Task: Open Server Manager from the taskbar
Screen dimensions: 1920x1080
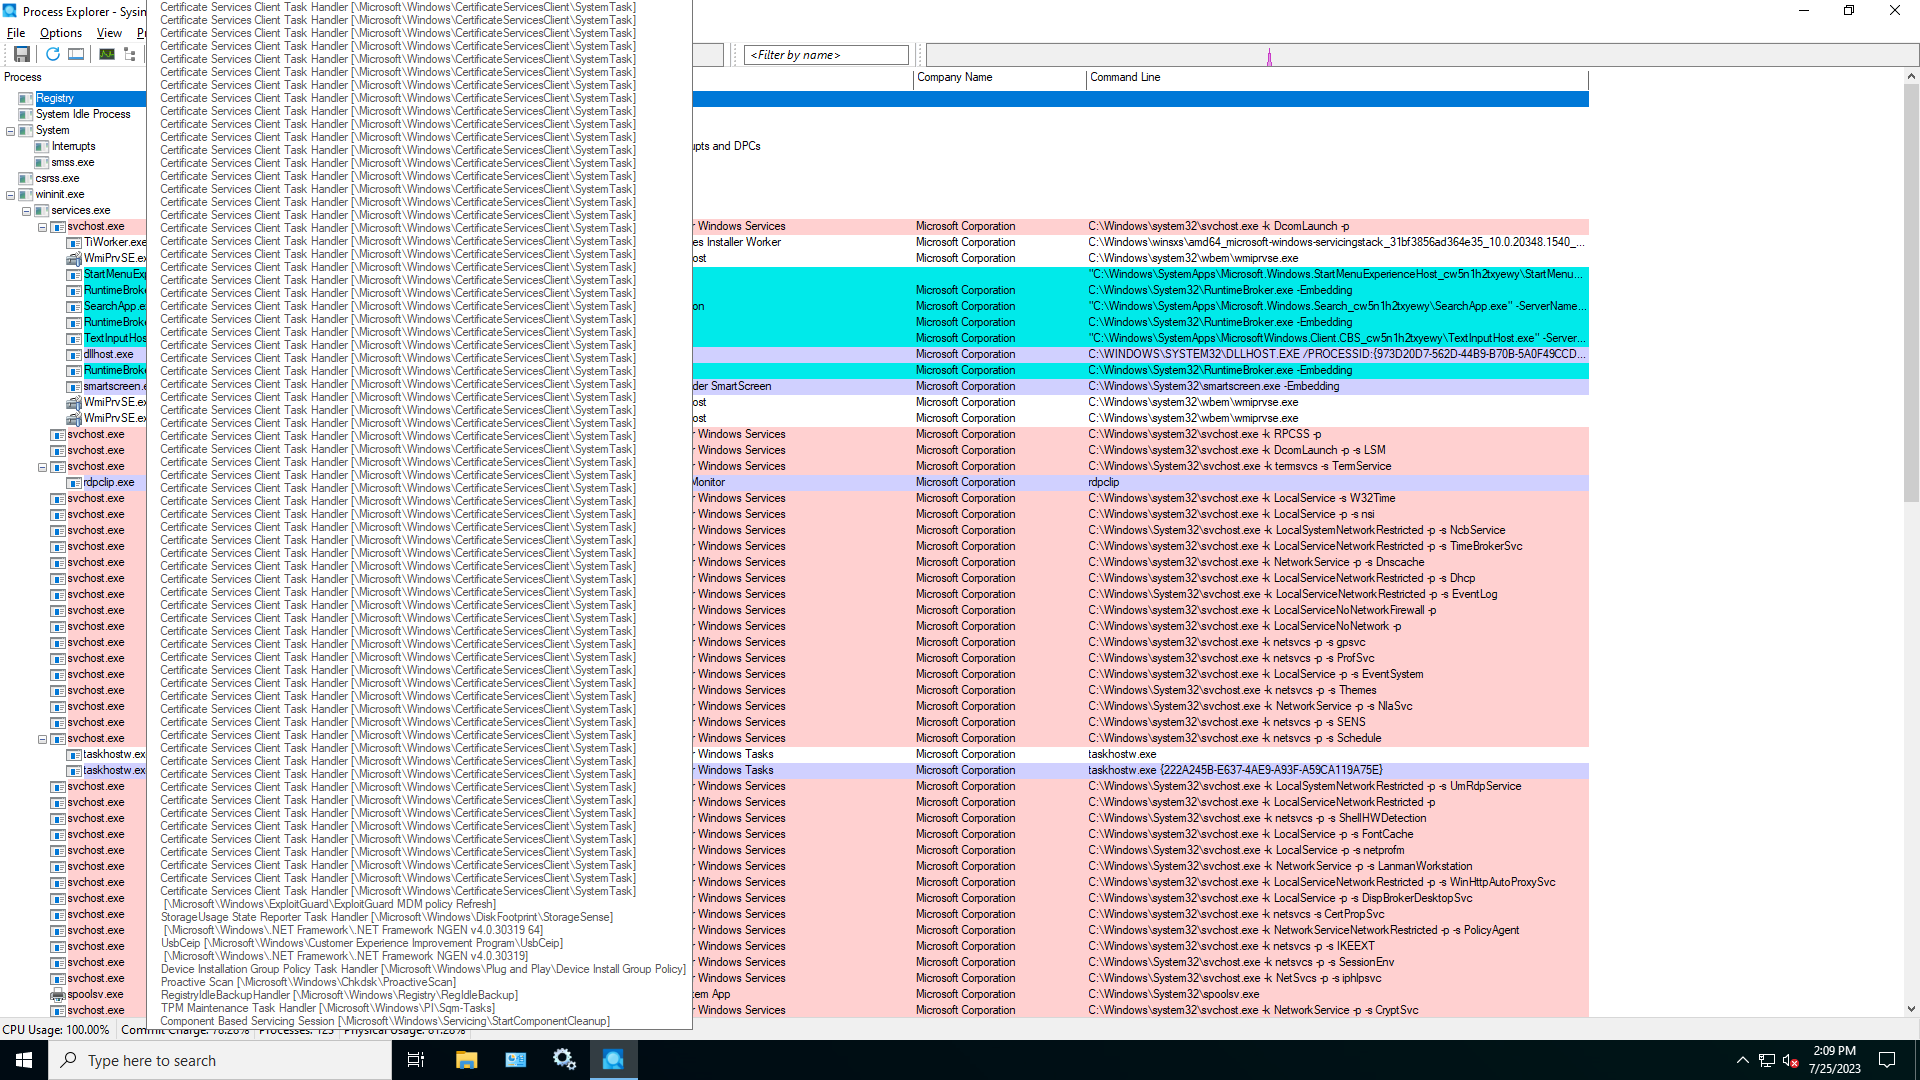Action: (515, 1060)
